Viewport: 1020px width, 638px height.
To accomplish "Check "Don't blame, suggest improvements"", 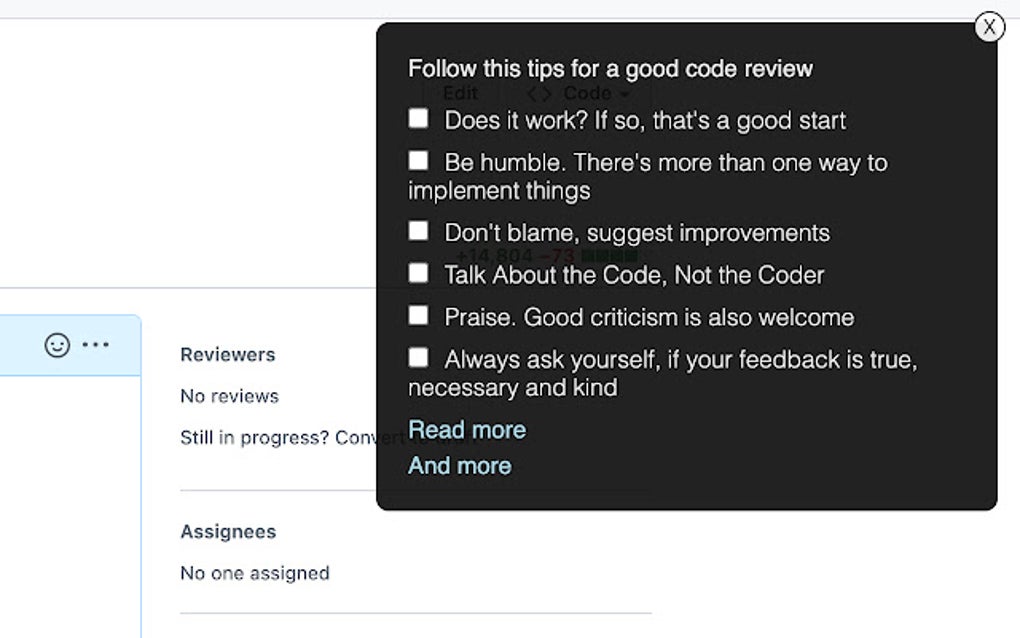I will click(x=418, y=230).
